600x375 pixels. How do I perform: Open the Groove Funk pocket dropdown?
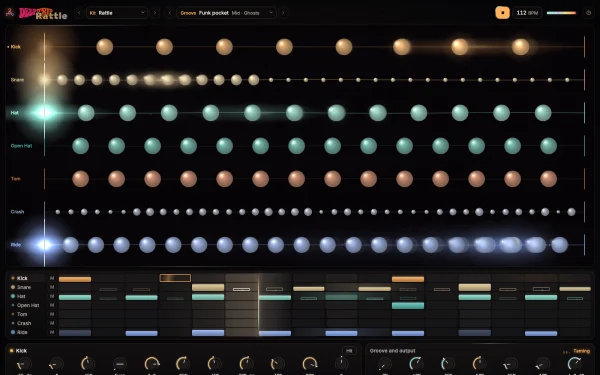click(227, 13)
